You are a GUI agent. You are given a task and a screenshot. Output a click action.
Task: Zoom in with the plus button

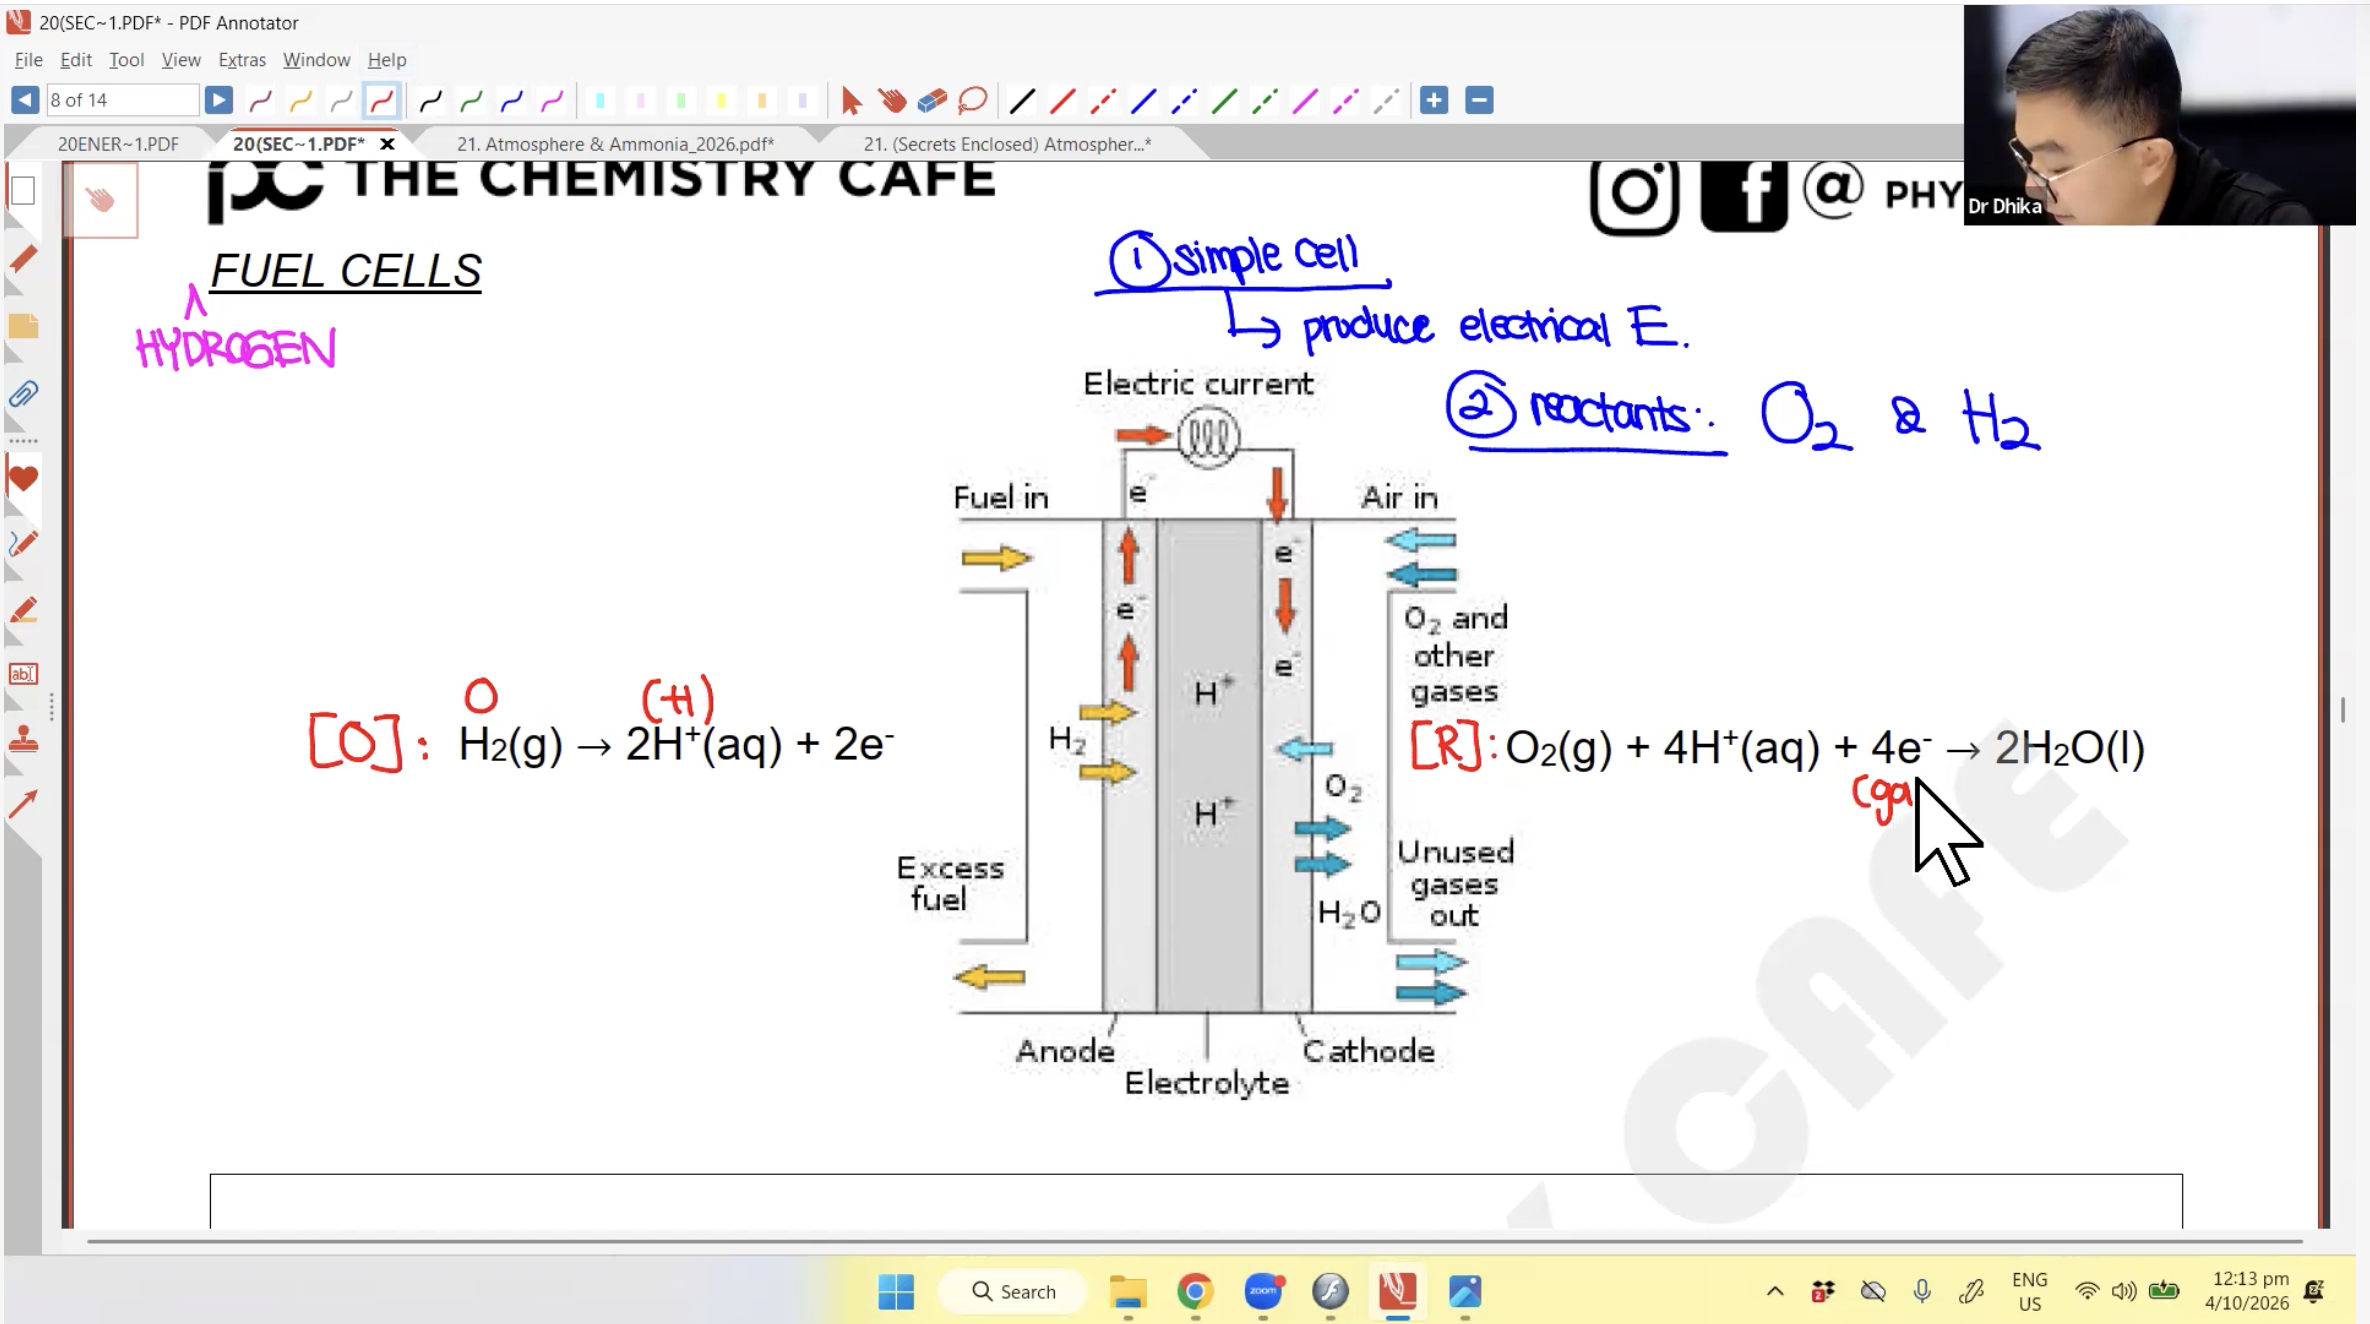click(1434, 100)
